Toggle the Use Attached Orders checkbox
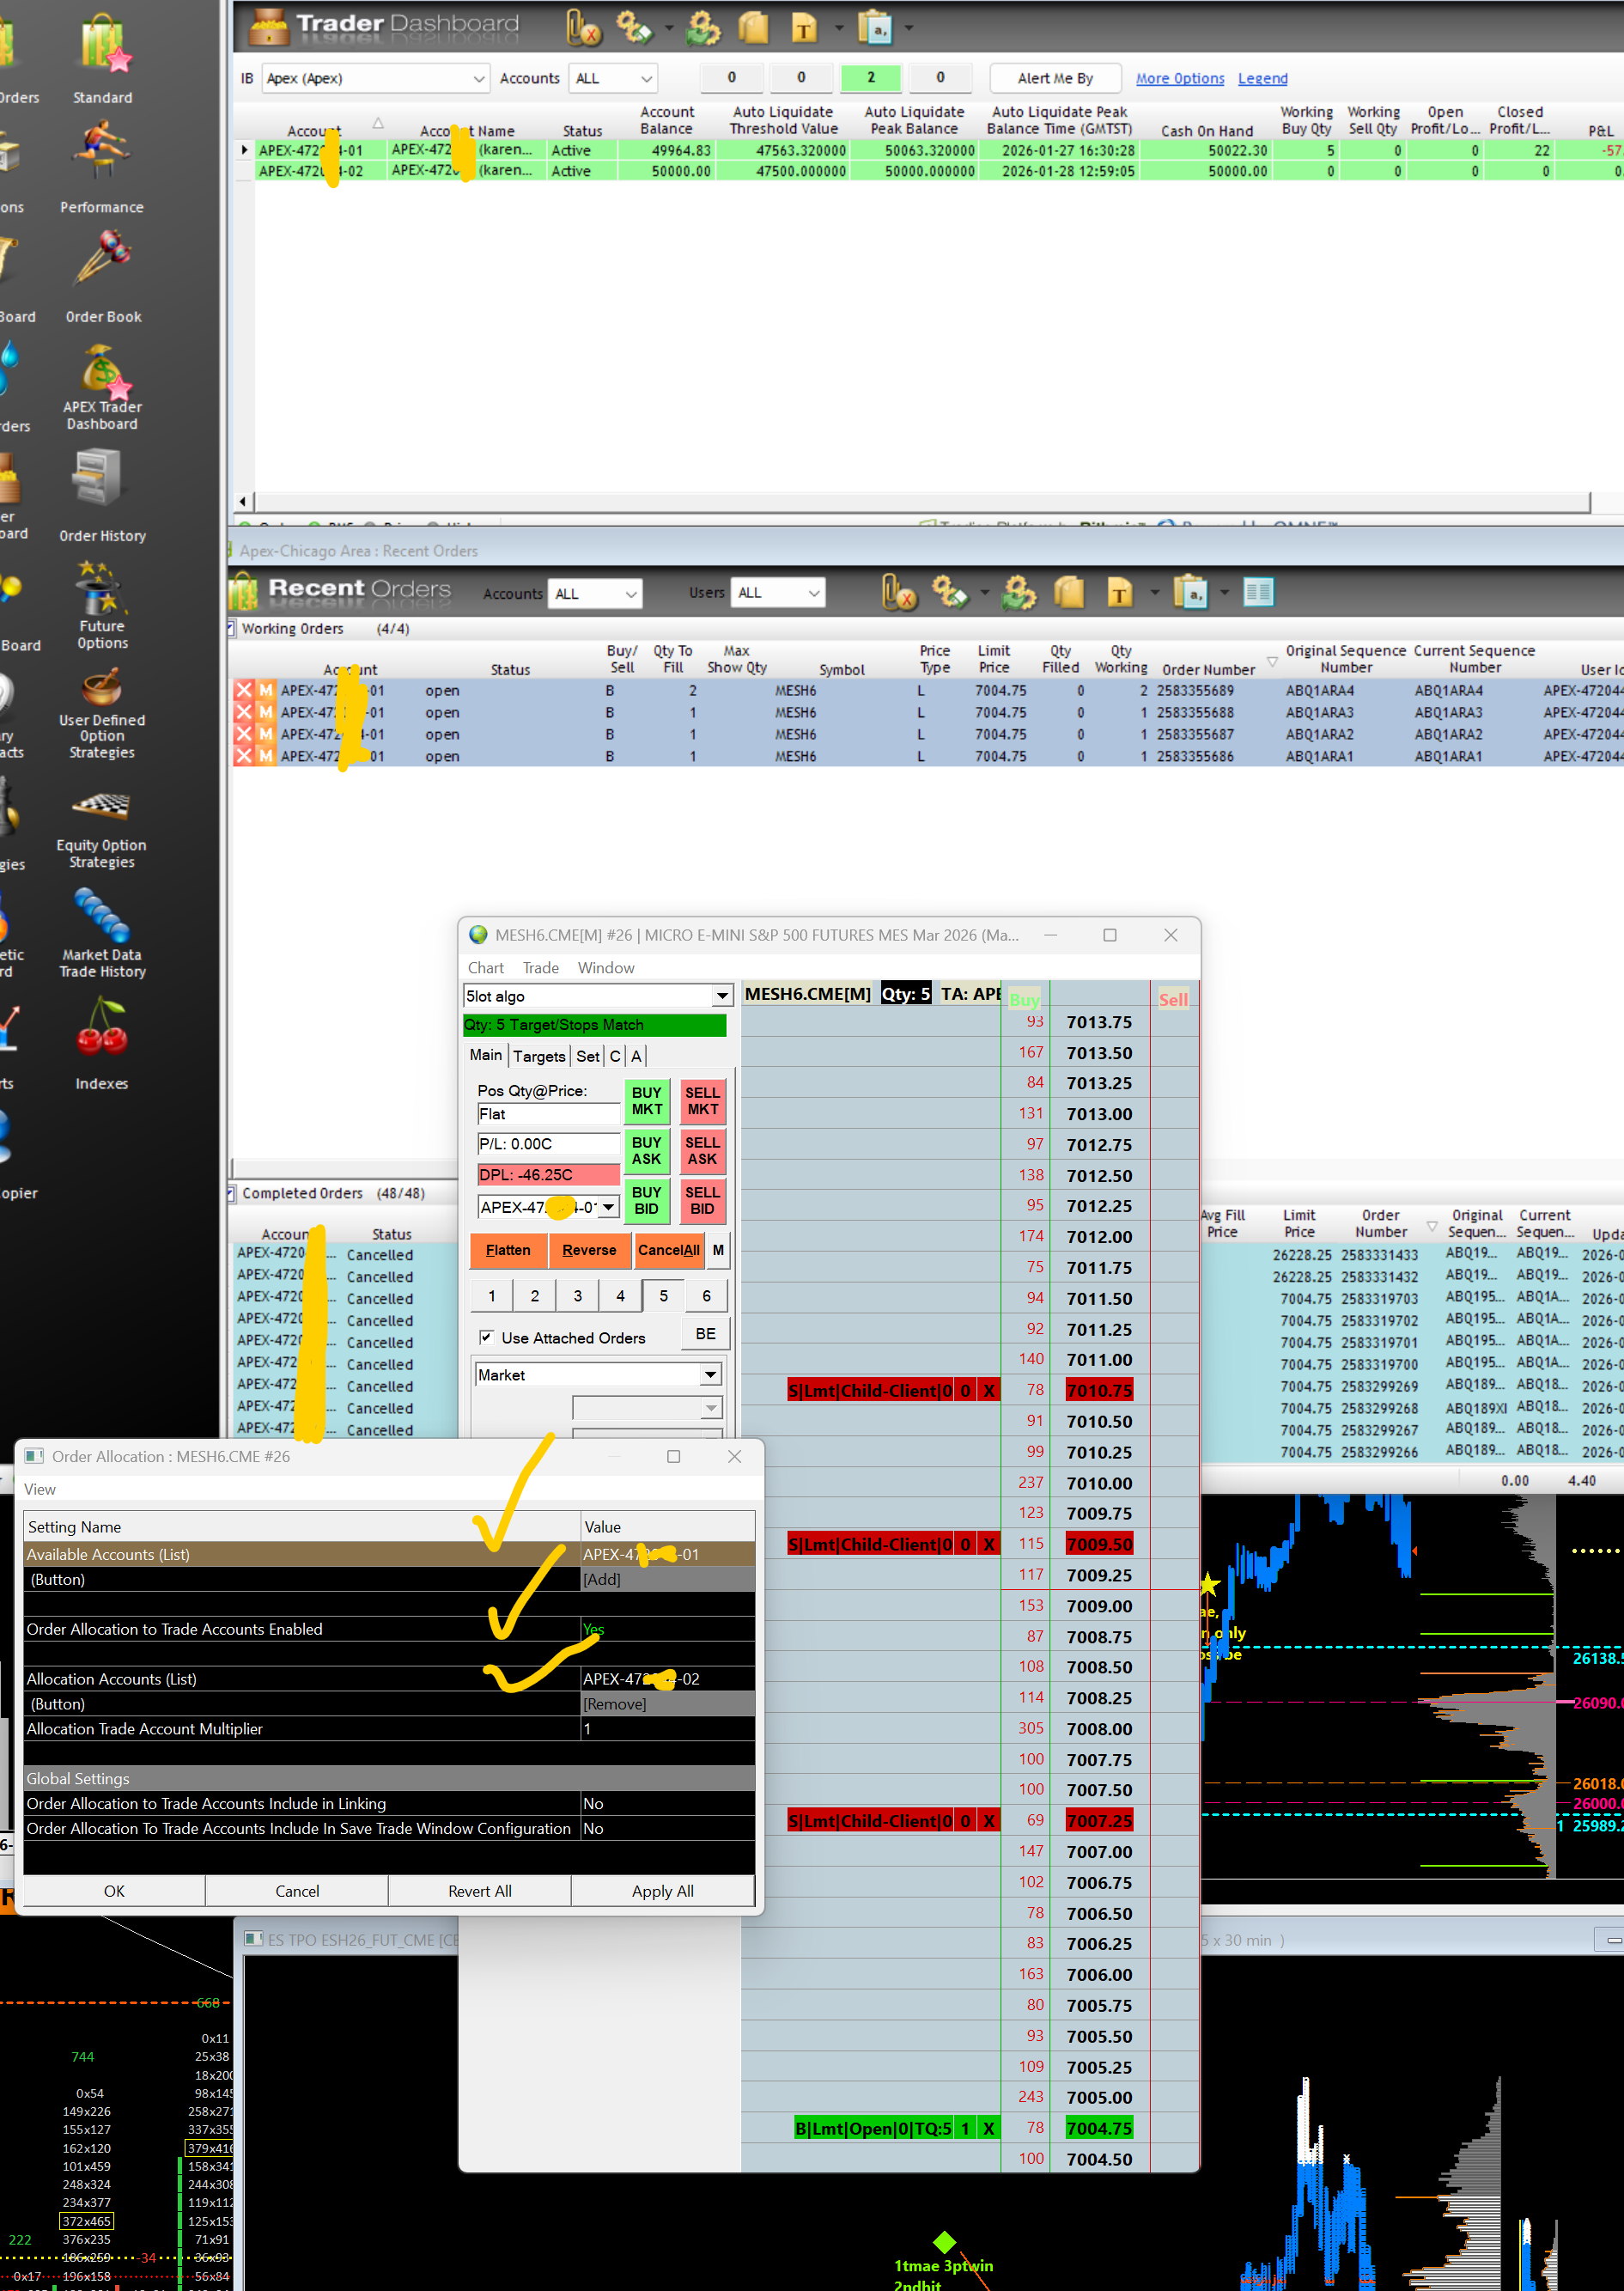Viewport: 1624px width, 2291px height. click(x=486, y=1337)
